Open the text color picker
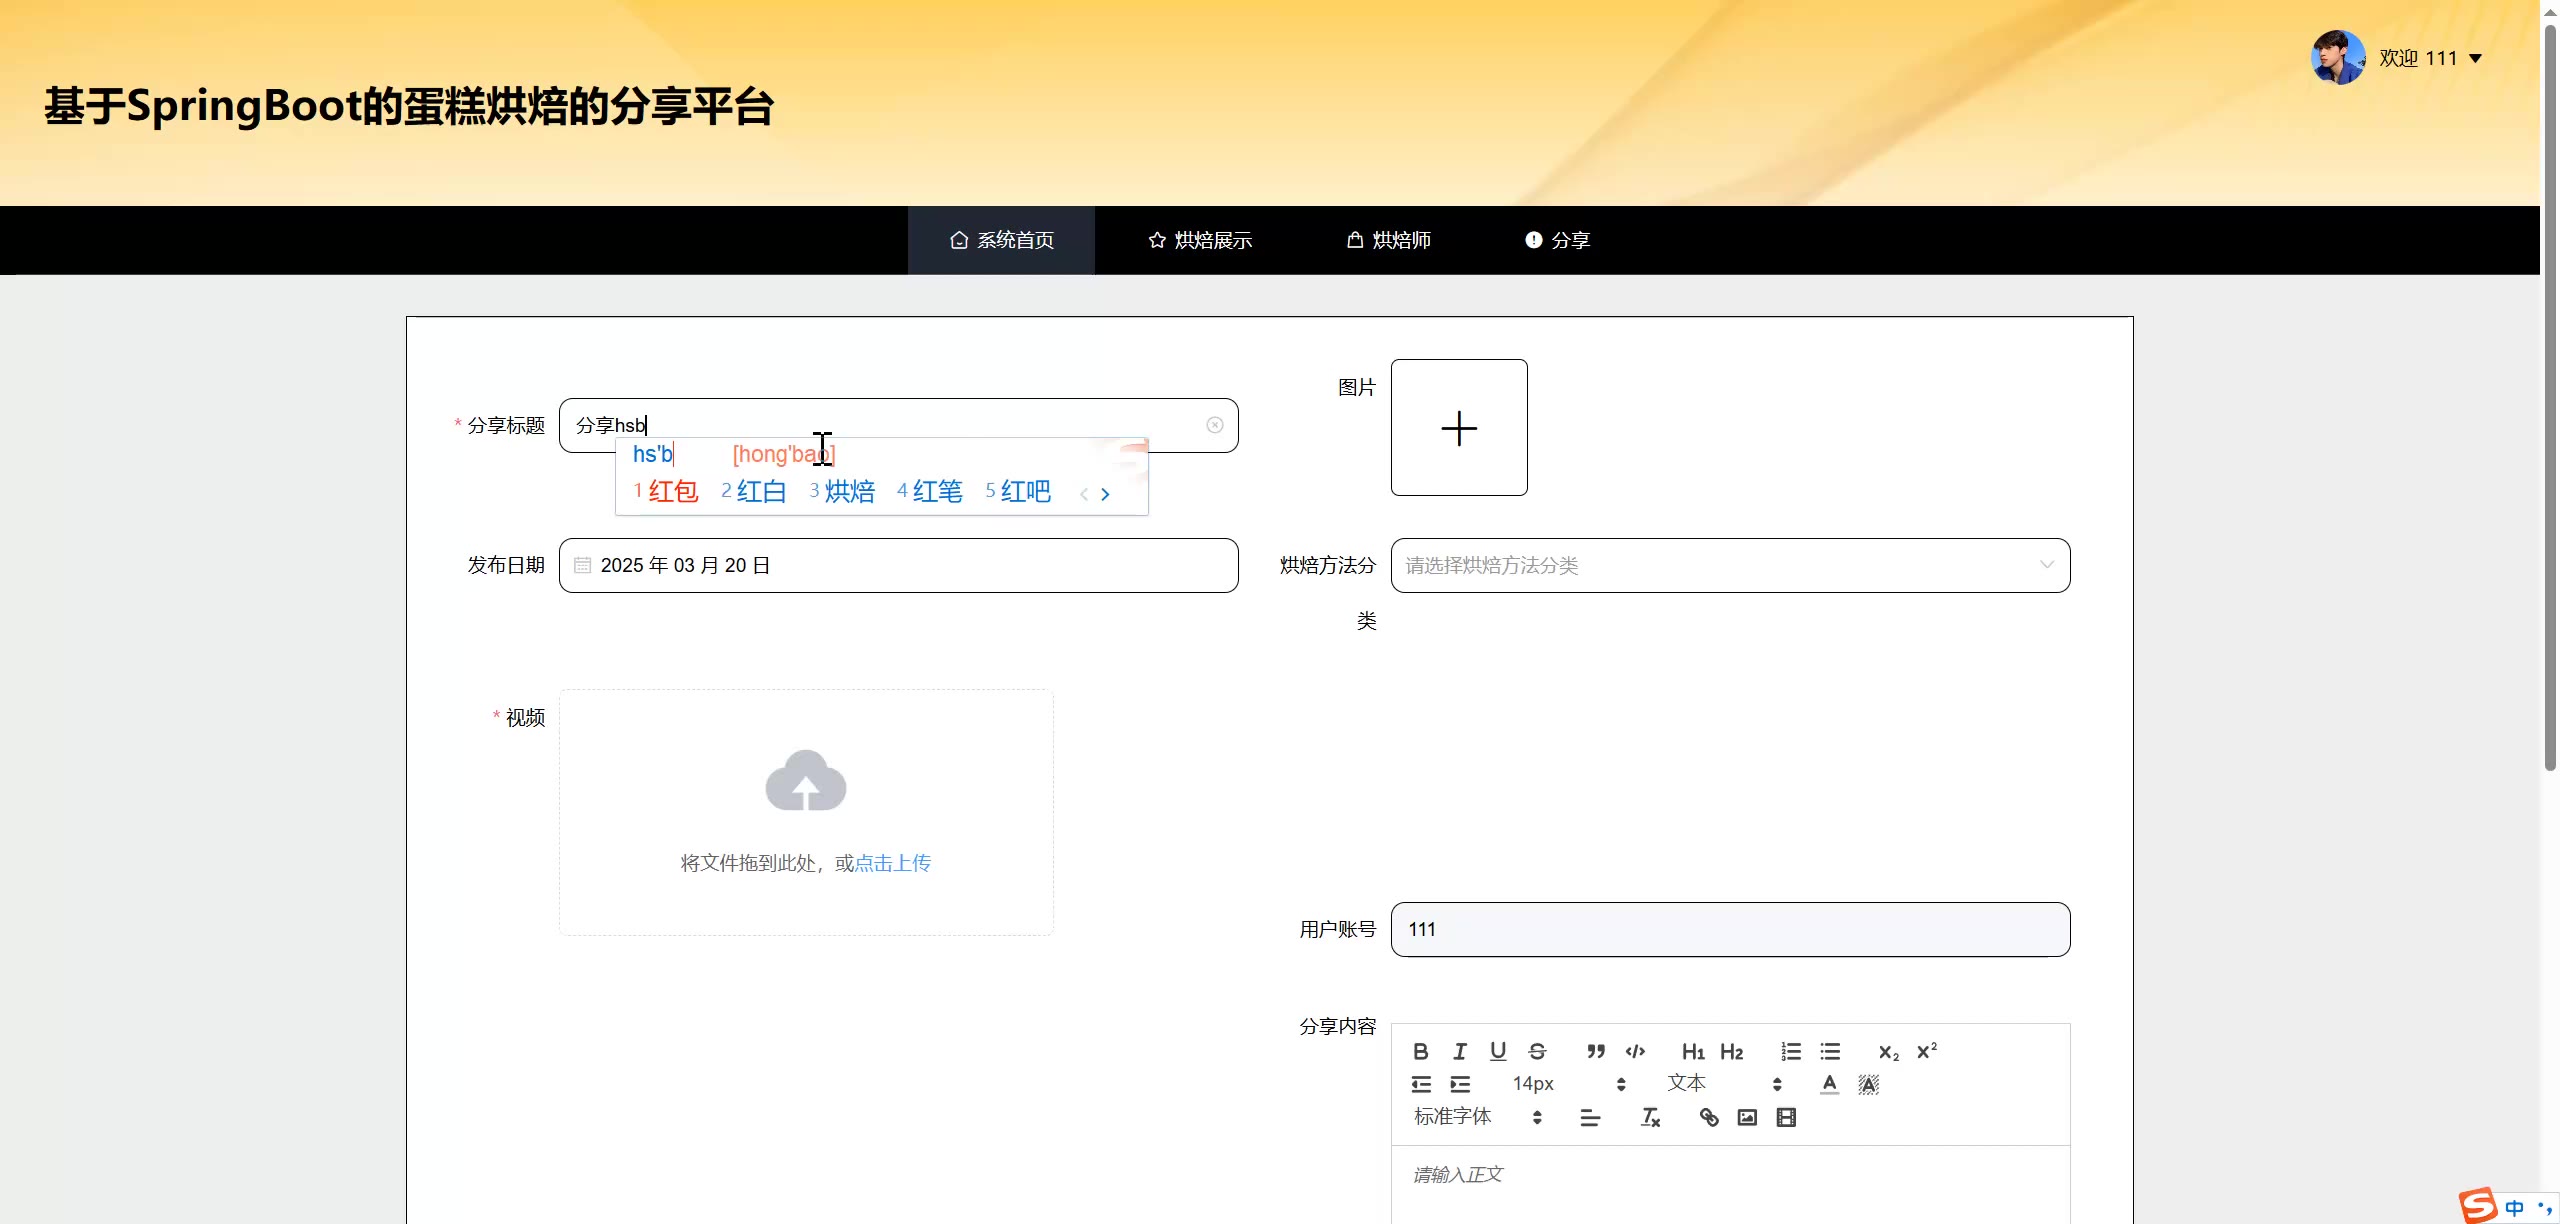The width and height of the screenshot is (2560, 1224). (x=1829, y=1084)
